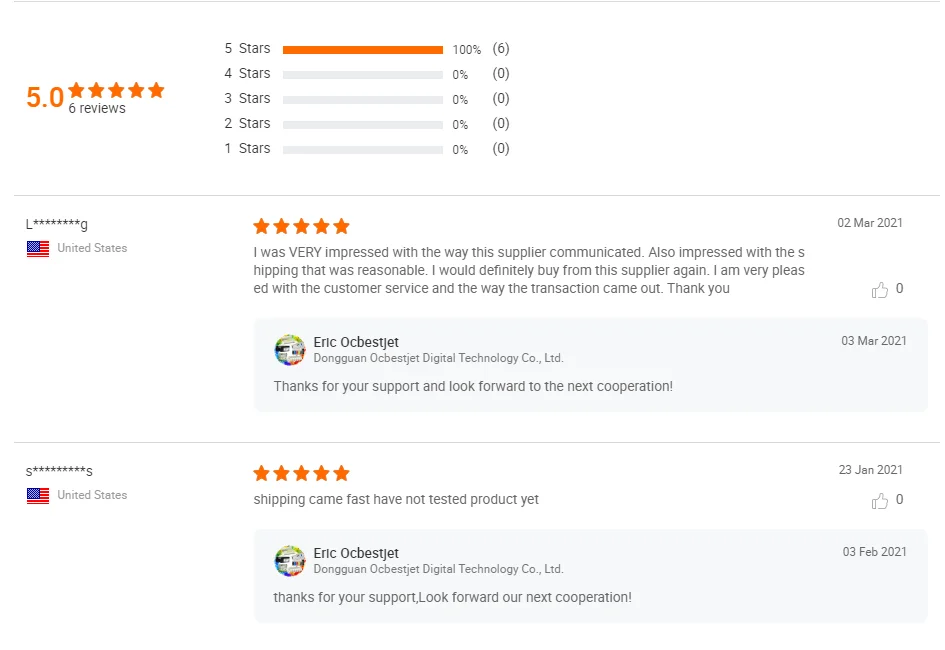
Task: Click the 5 Stars orange progress bar
Action: [362, 49]
